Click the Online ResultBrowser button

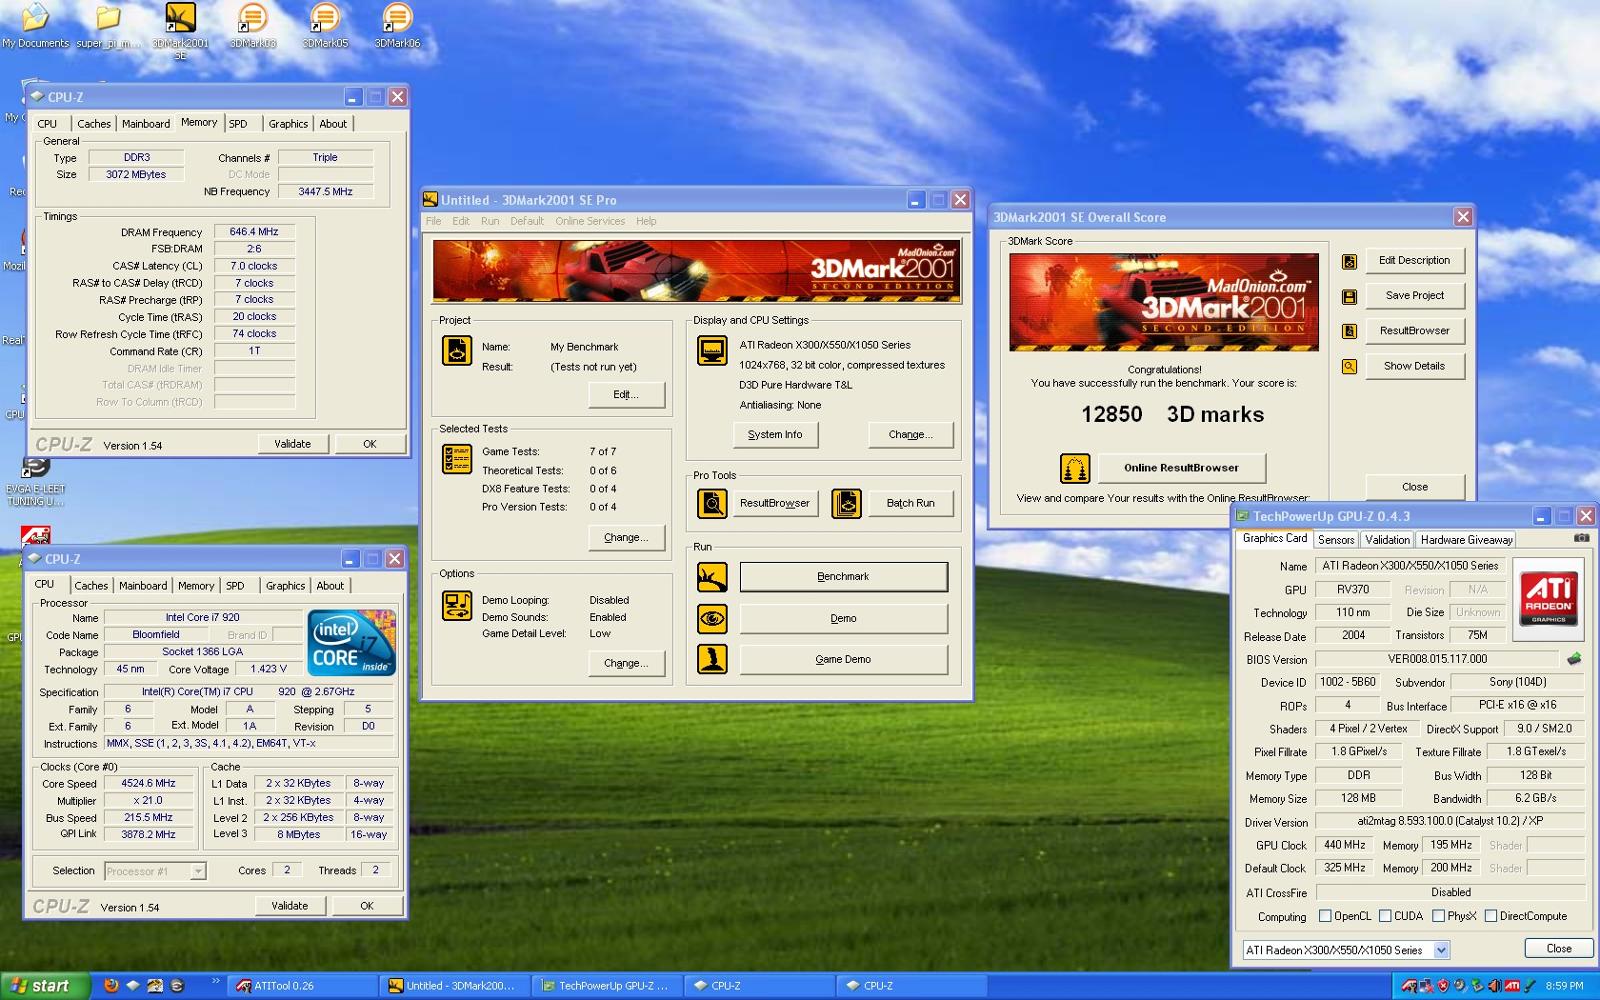tap(1181, 468)
